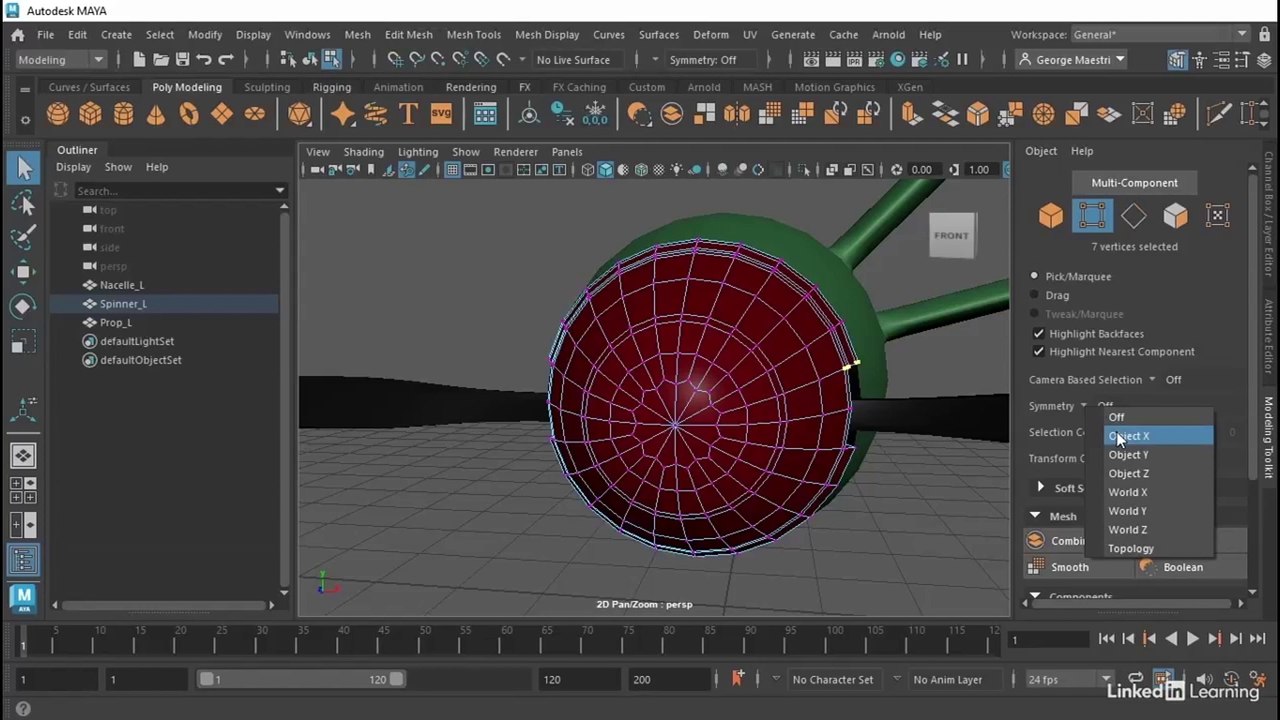Select Nacelle_L in the Outliner
Viewport: 1280px width, 720px height.
[x=122, y=285]
